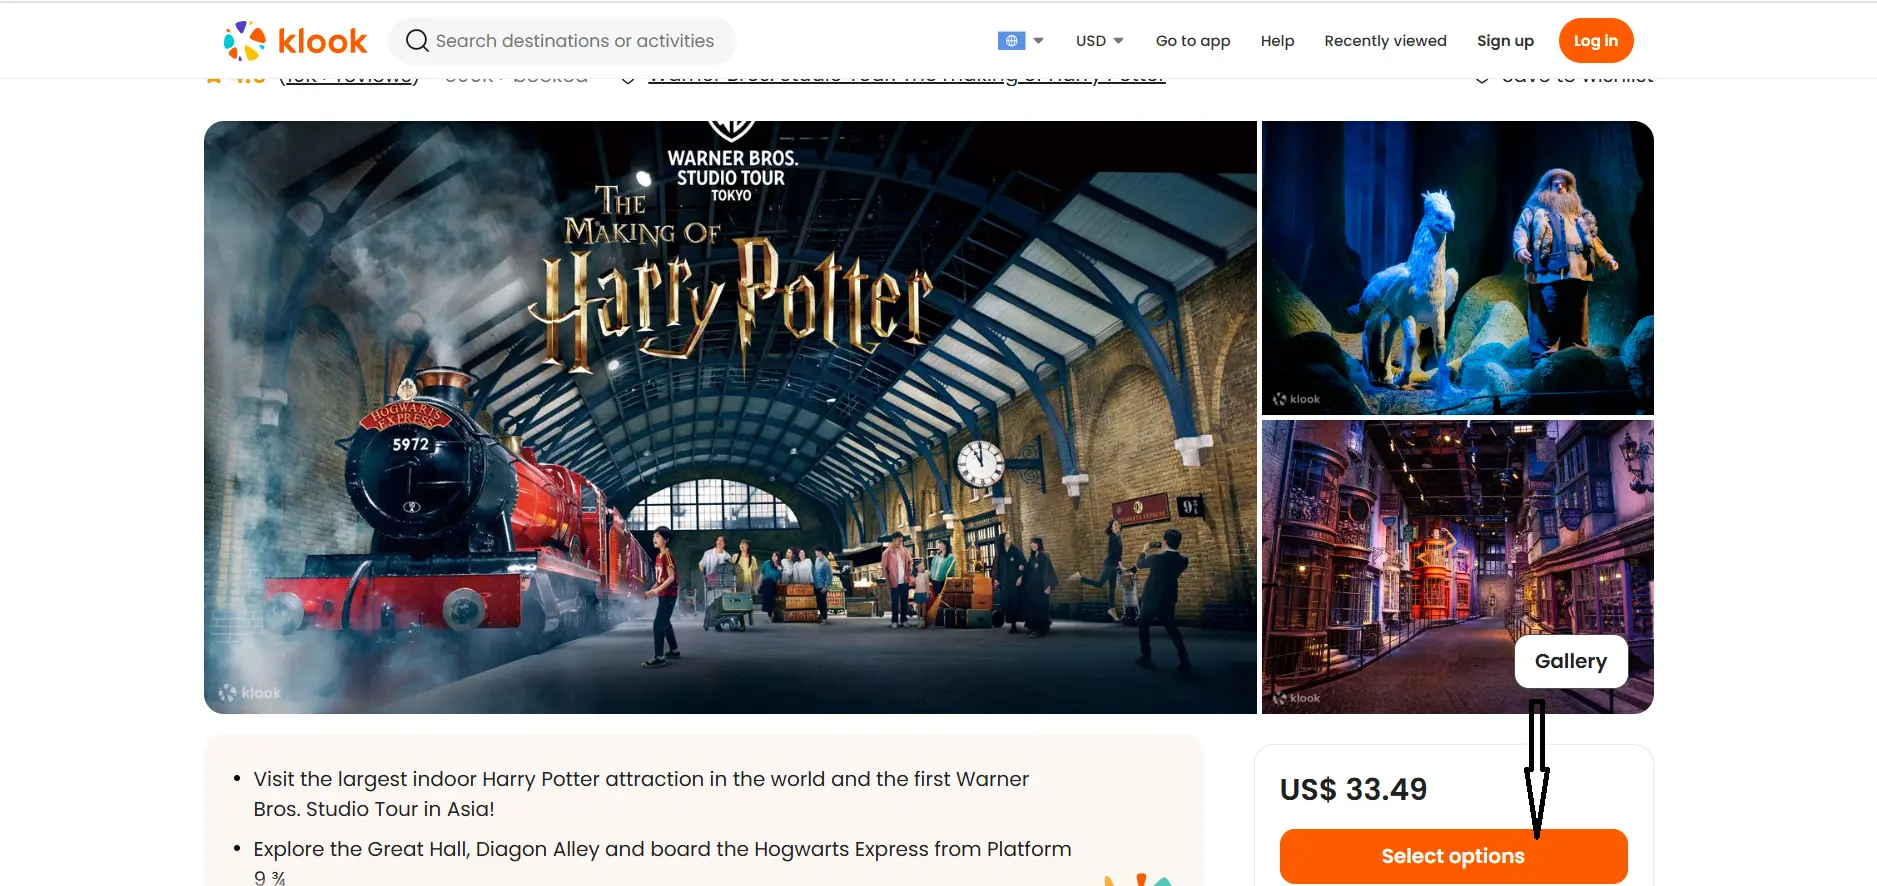Image resolution: width=1877 pixels, height=886 pixels.
Task: Open the USD currency dropdown
Action: pyautogui.click(x=1099, y=41)
